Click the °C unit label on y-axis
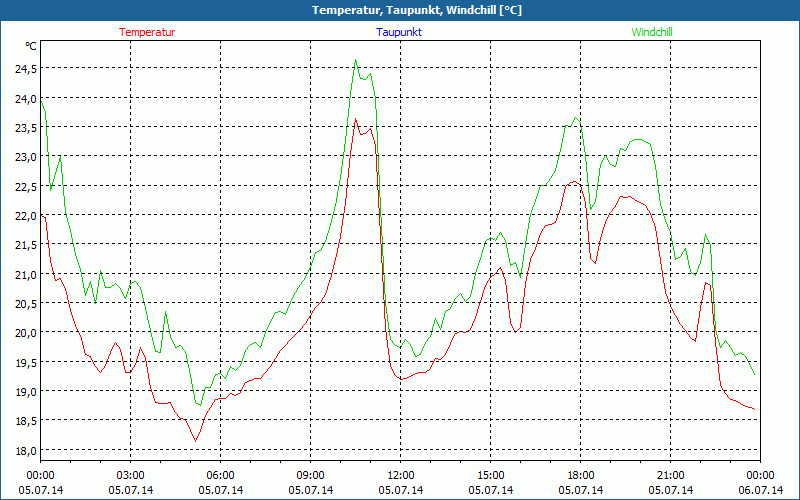800x500 pixels. [x=31, y=46]
